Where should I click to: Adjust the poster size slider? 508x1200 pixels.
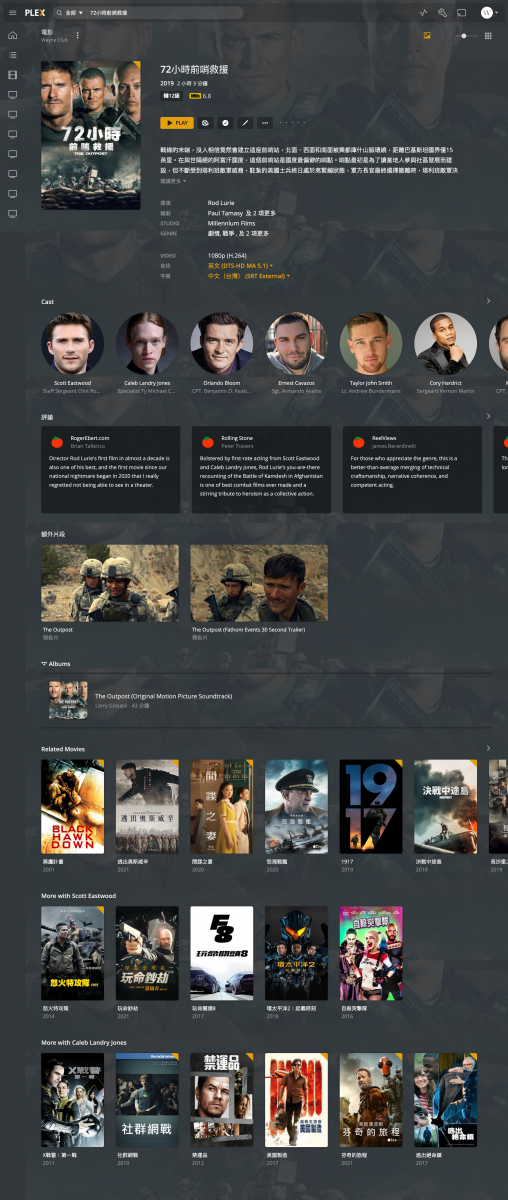(462, 35)
